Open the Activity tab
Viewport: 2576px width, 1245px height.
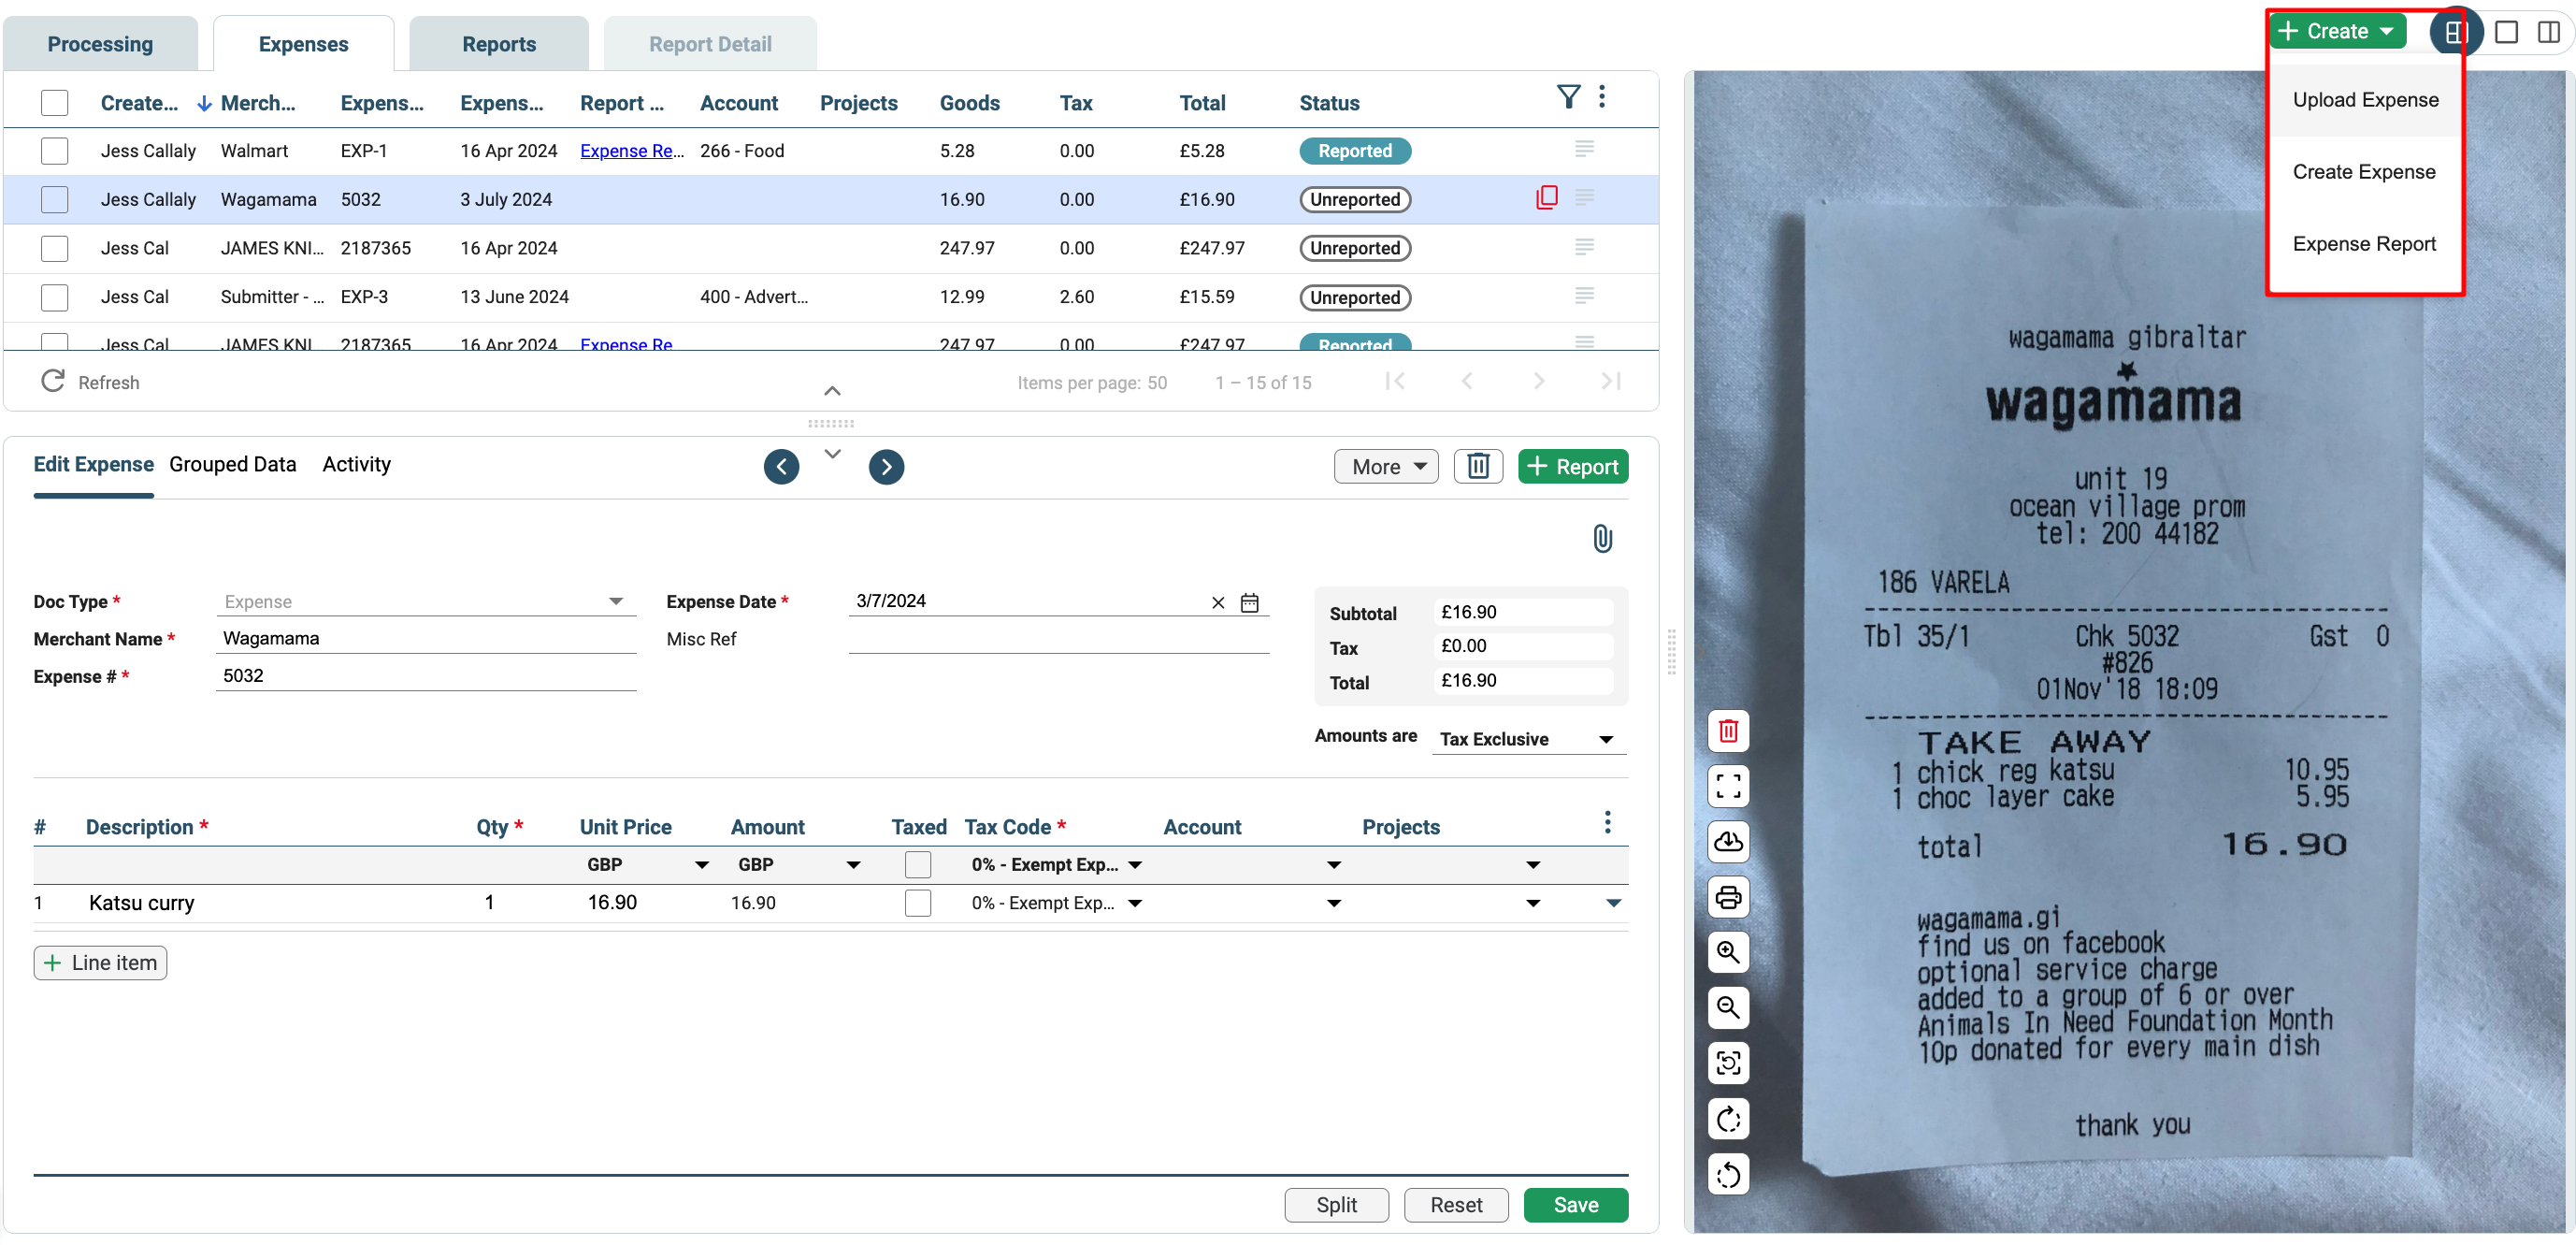coord(356,464)
